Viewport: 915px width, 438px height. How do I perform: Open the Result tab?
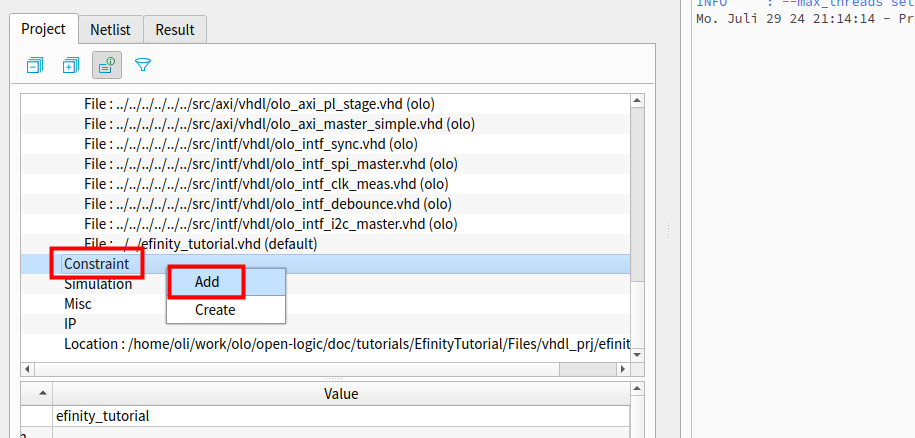[174, 30]
